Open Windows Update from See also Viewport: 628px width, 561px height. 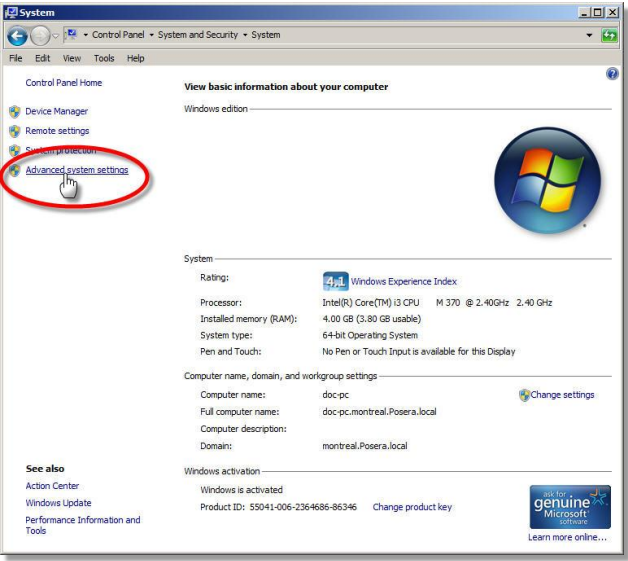click(x=58, y=503)
